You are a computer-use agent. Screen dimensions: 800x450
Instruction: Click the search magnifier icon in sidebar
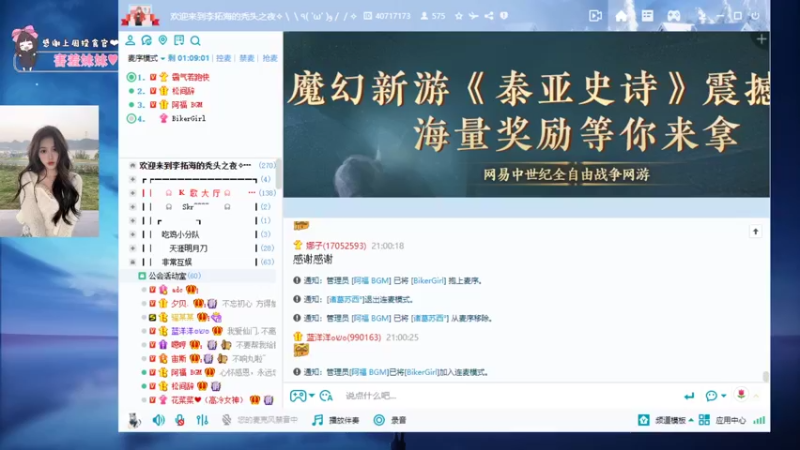(x=195, y=40)
